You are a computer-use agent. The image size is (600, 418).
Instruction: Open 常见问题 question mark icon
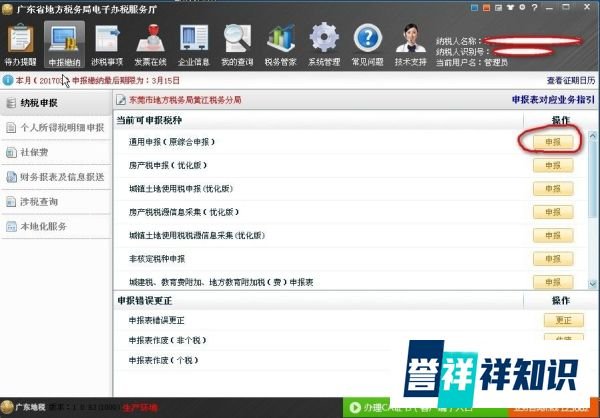tap(367, 44)
